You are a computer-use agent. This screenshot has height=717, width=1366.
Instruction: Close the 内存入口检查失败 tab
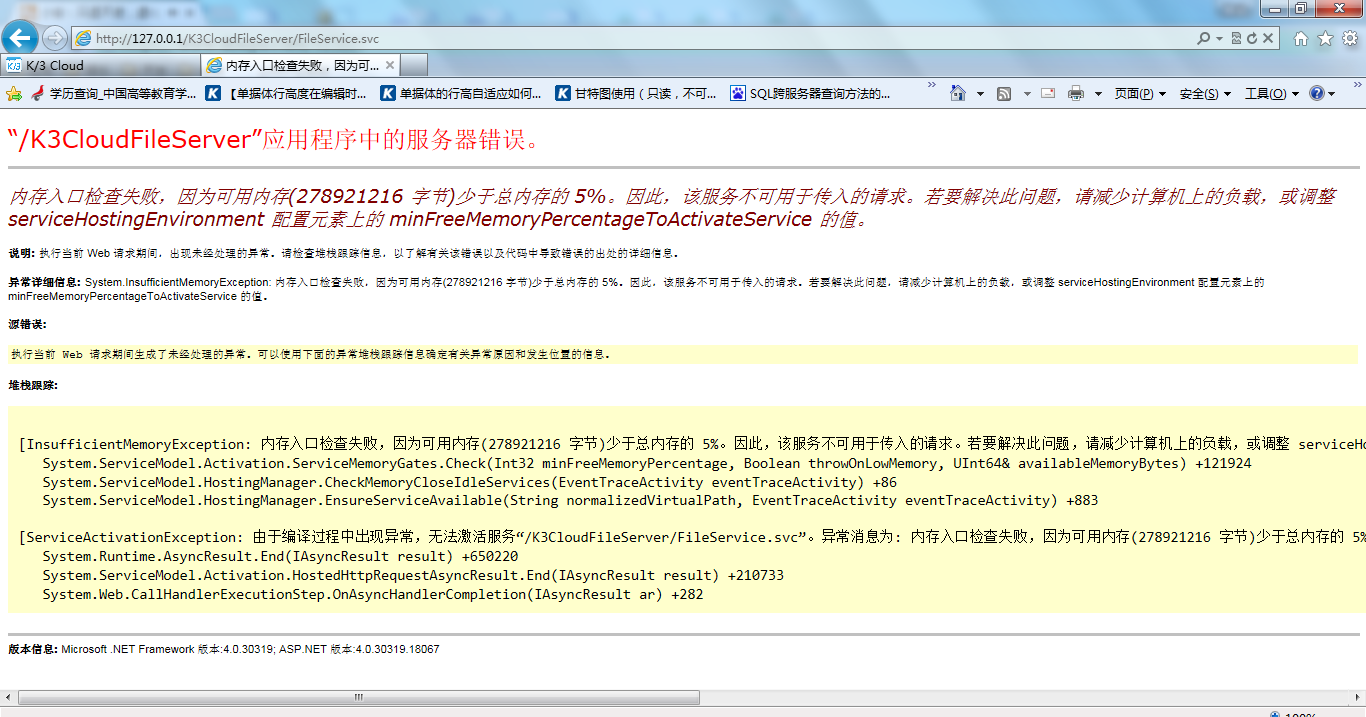coord(390,65)
